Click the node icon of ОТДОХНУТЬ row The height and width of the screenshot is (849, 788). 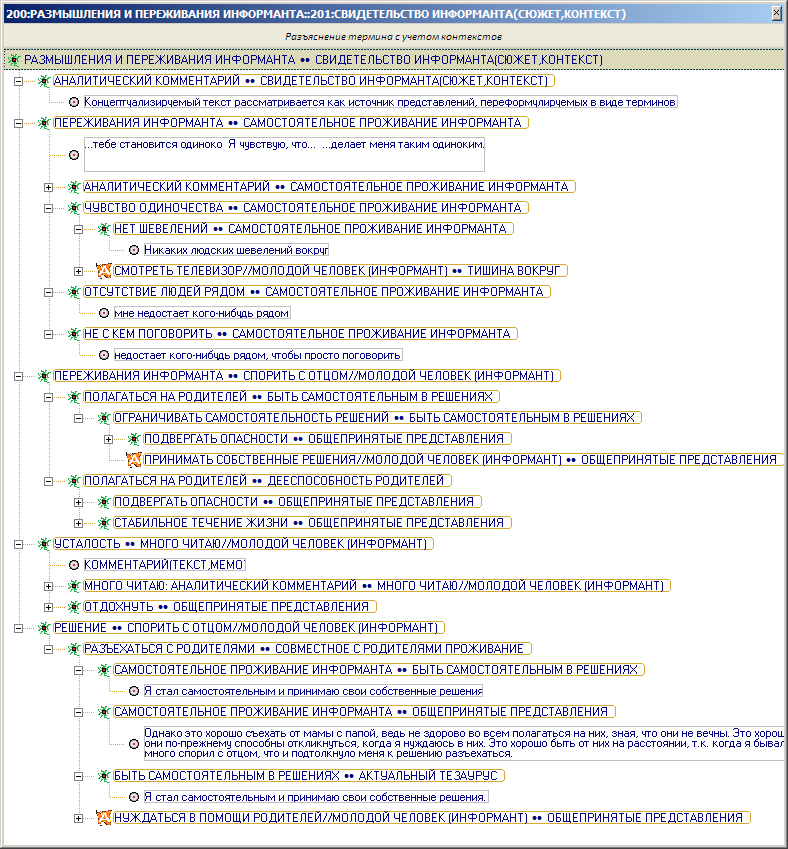tap(74, 607)
